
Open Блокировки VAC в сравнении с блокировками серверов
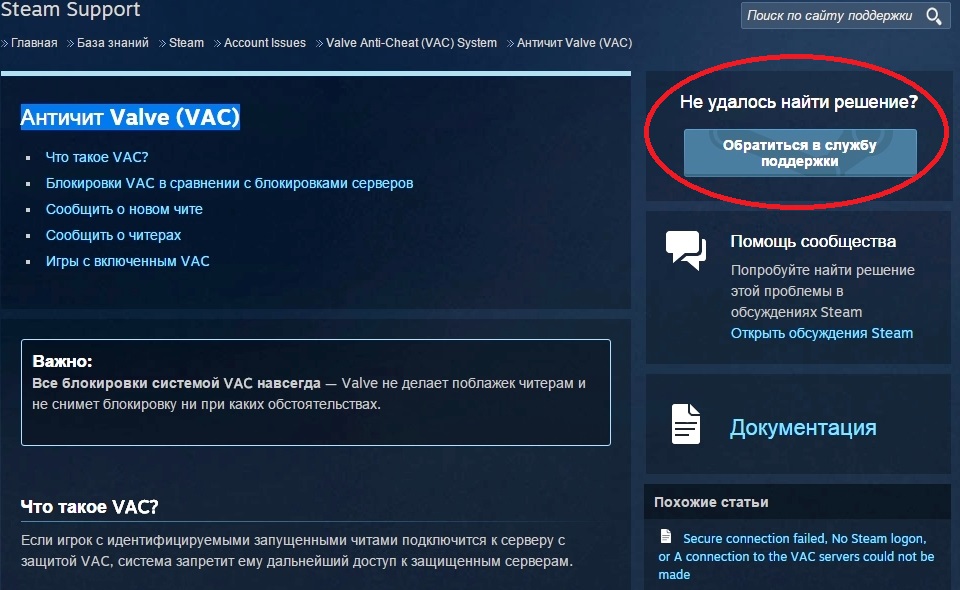coord(230,183)
